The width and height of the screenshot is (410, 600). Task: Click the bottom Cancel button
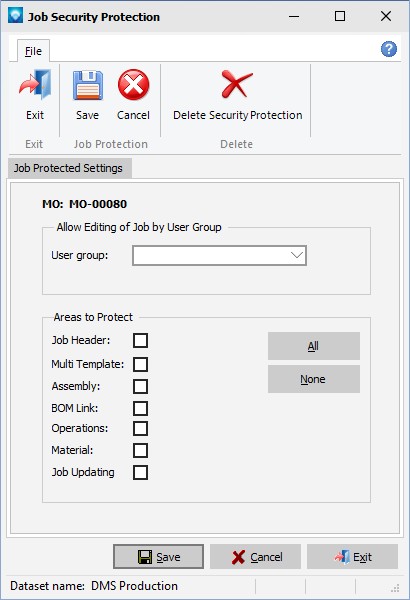pos(255,557)
